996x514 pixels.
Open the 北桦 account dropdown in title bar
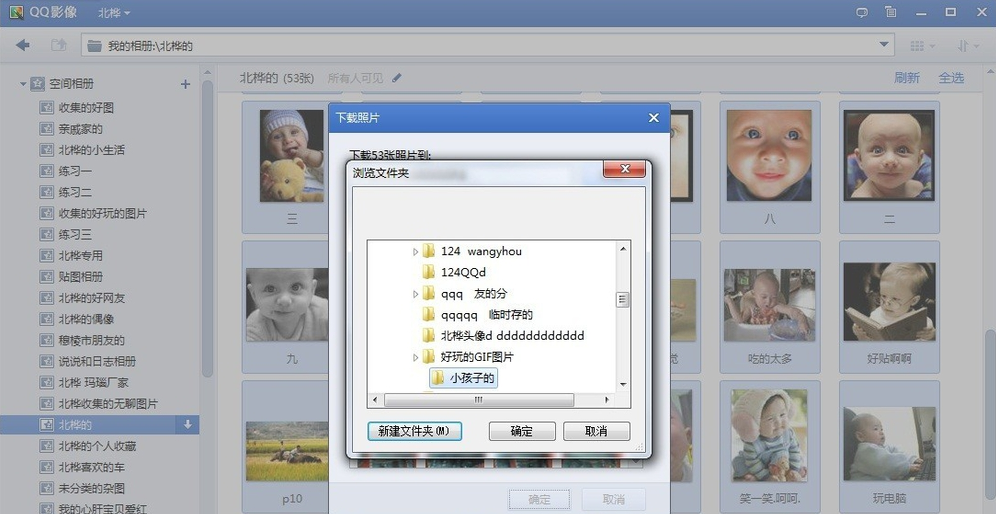click(x=114, y=13)
